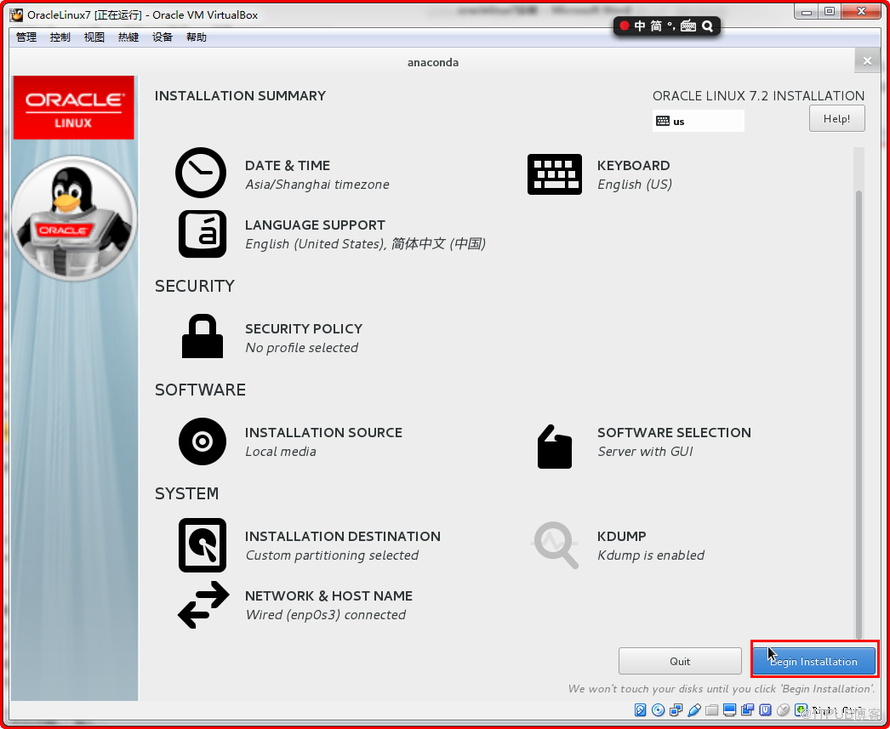The height and width of the screenshot is (729, 890).
Task: Click the network adapters status icon
Action: click(x=676, y=710)
